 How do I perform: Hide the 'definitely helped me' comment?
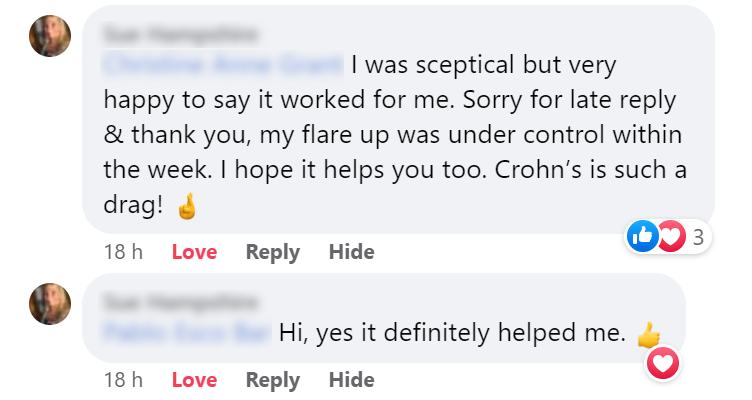point(351,380)
